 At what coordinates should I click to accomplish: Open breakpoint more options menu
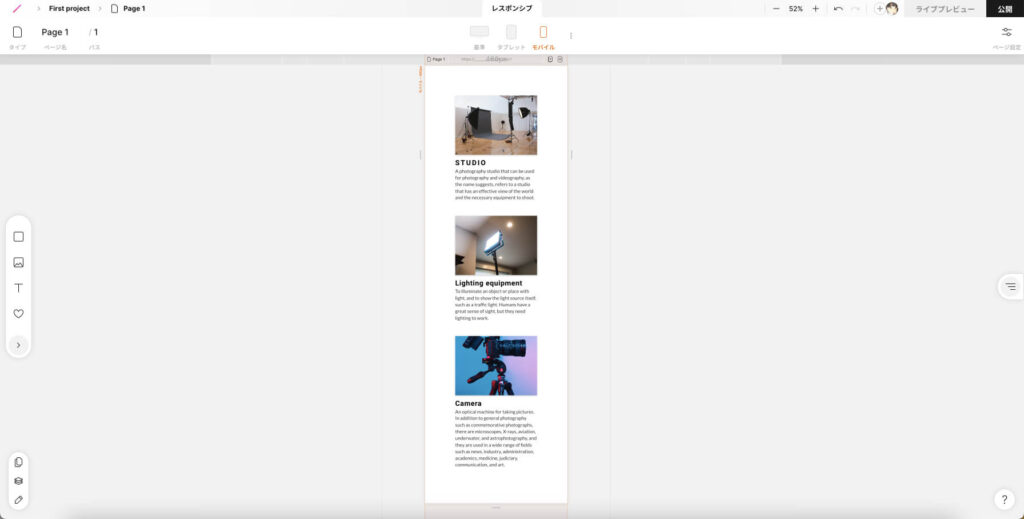pyautogui.click(x=571, y=36)
